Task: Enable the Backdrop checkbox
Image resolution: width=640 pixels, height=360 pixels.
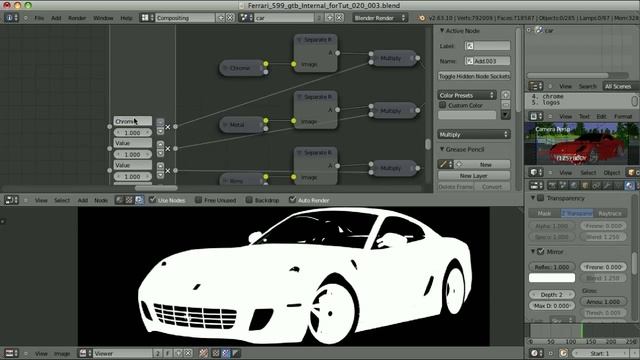Action: pyautogui.click(x=249, y=200)
